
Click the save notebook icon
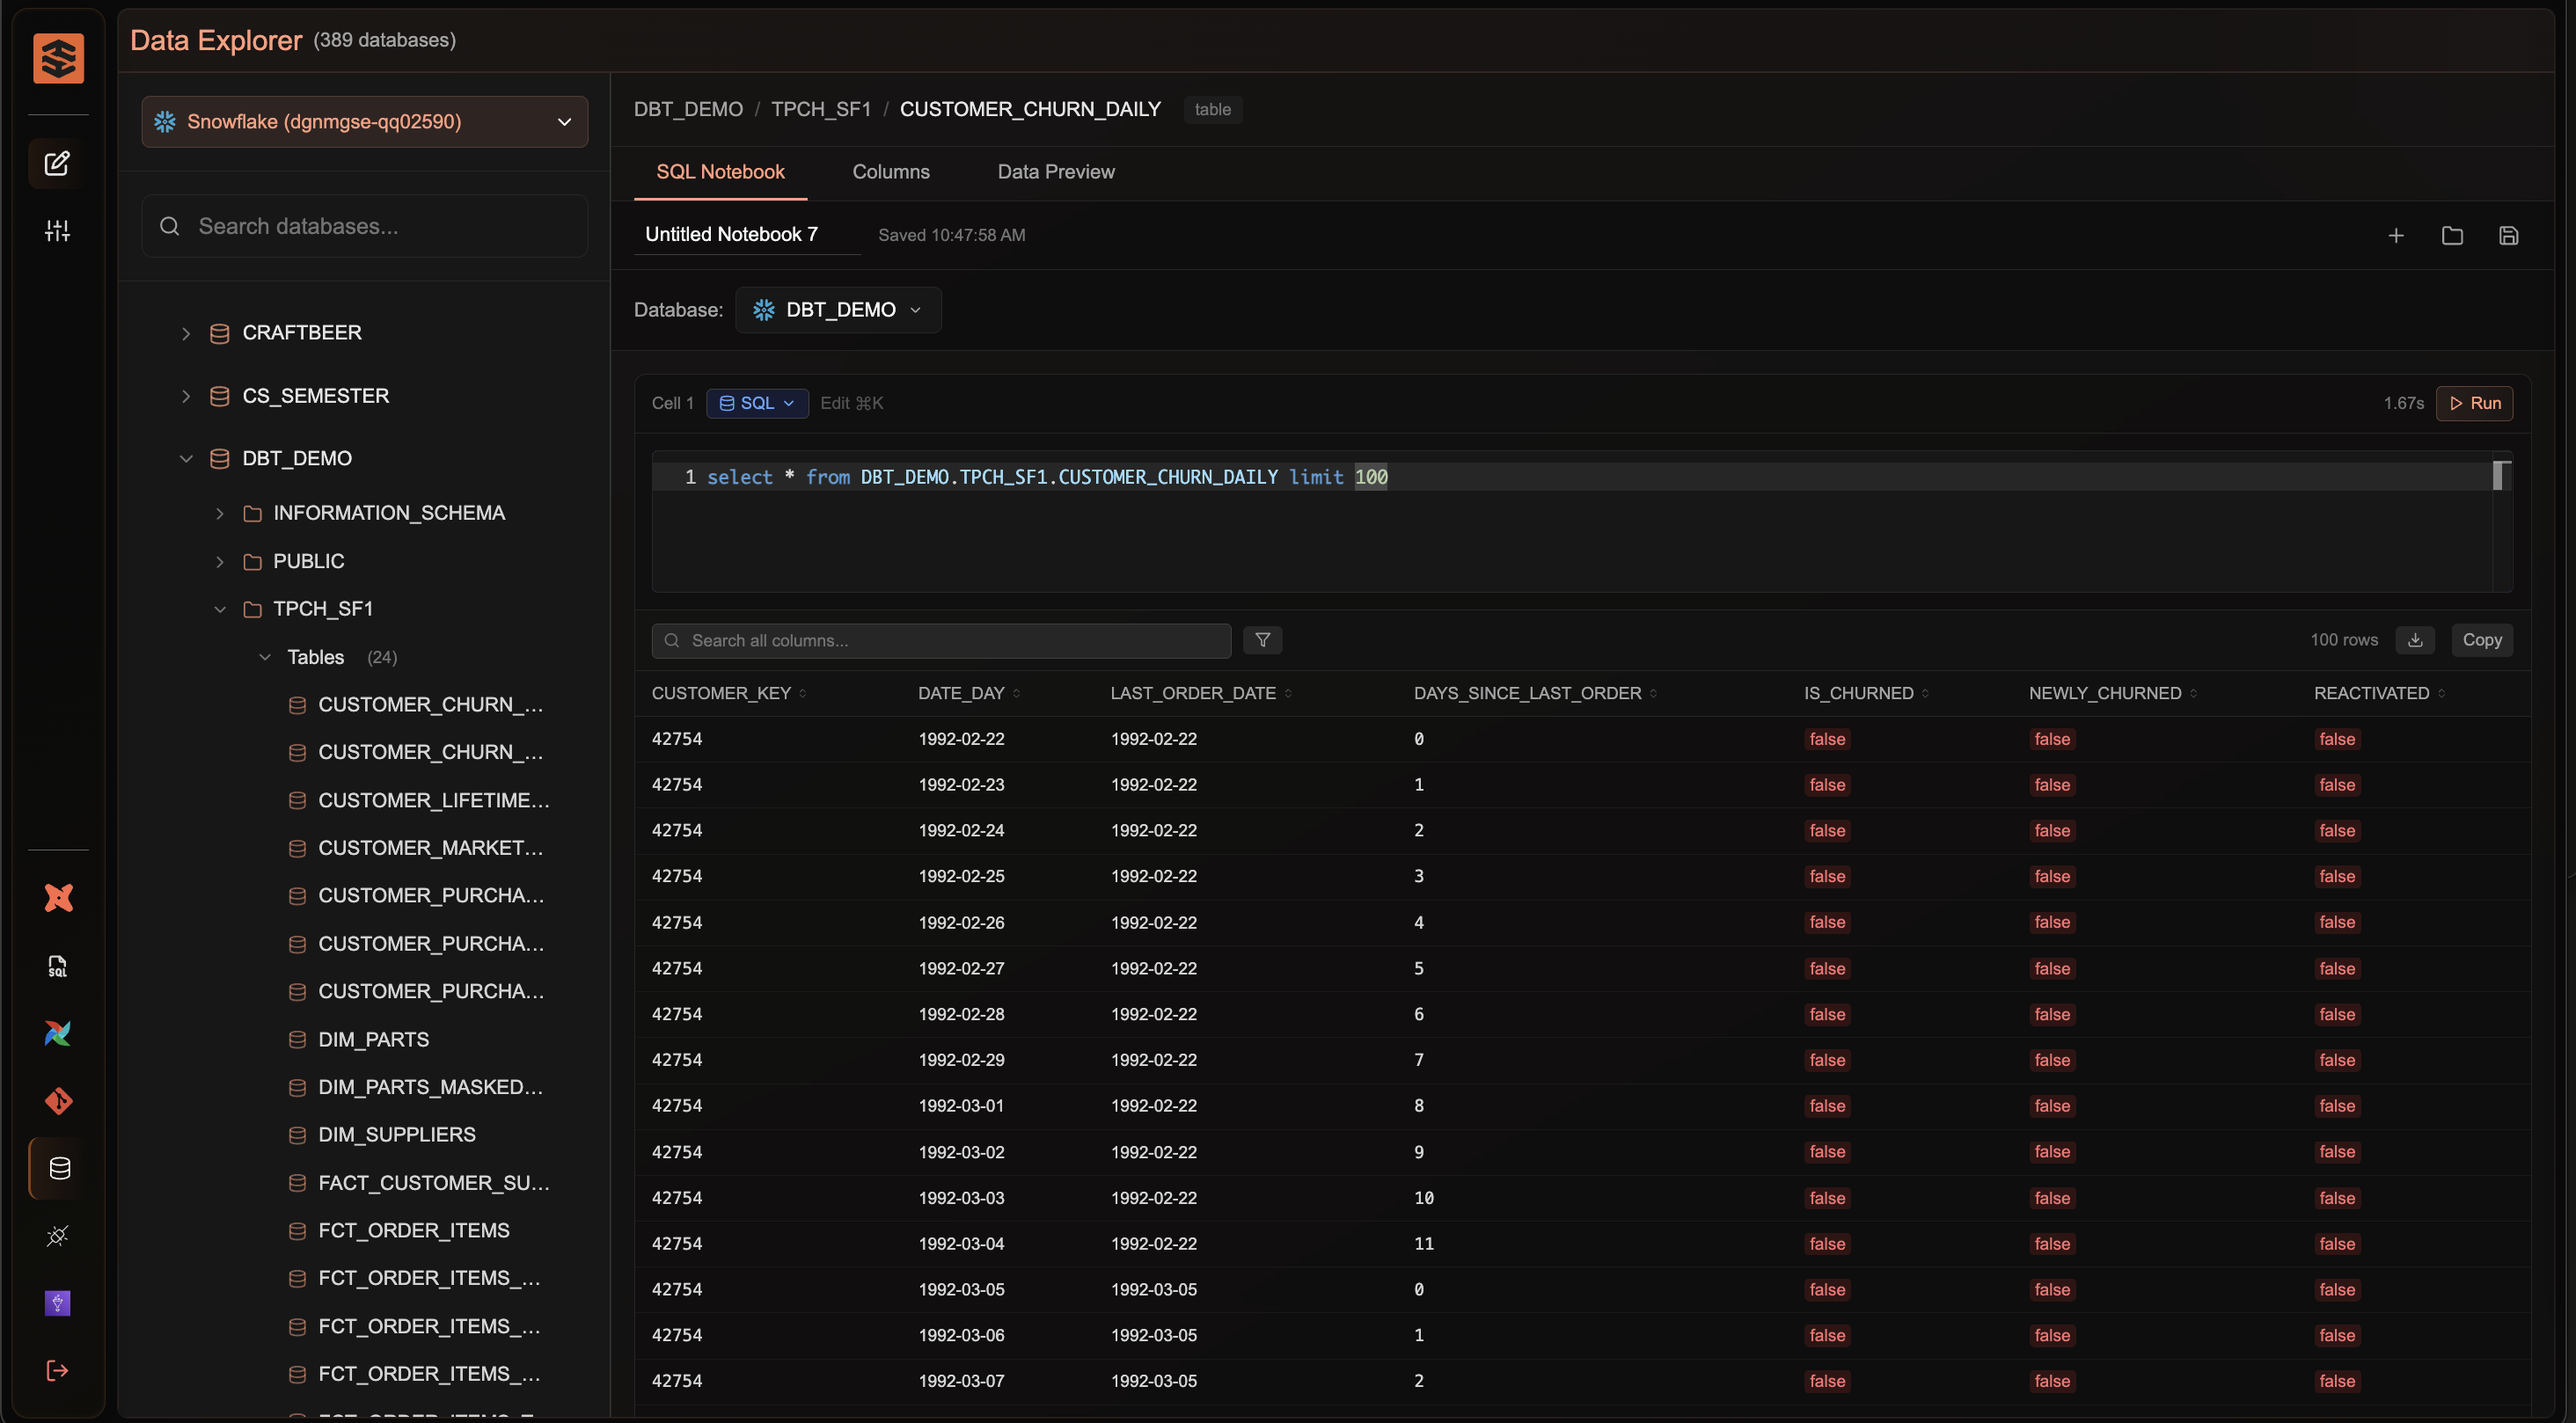point(2507,236)
